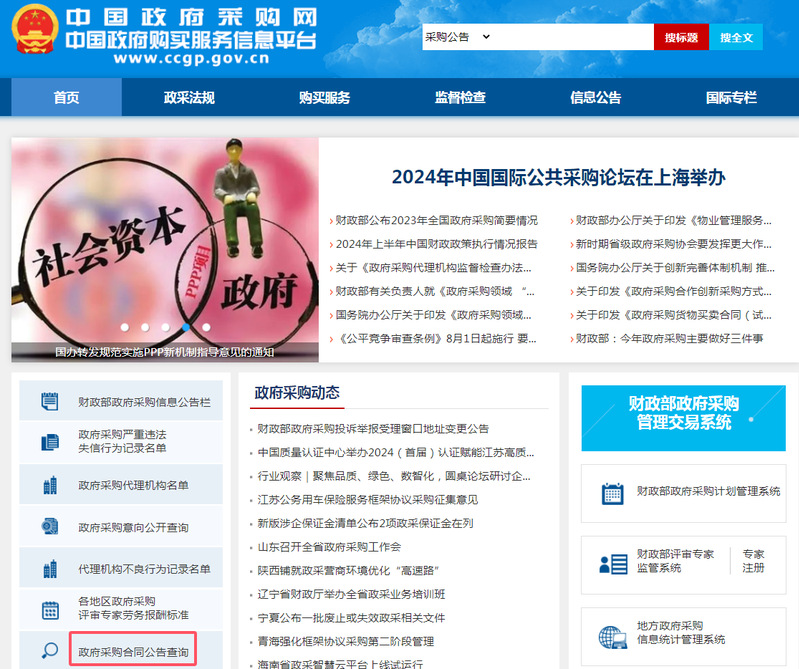Viewport: 799px width, 669px height.
Task: Open 财政部公布2023年全国政府采购简要情况
Action: coord(436,220)
